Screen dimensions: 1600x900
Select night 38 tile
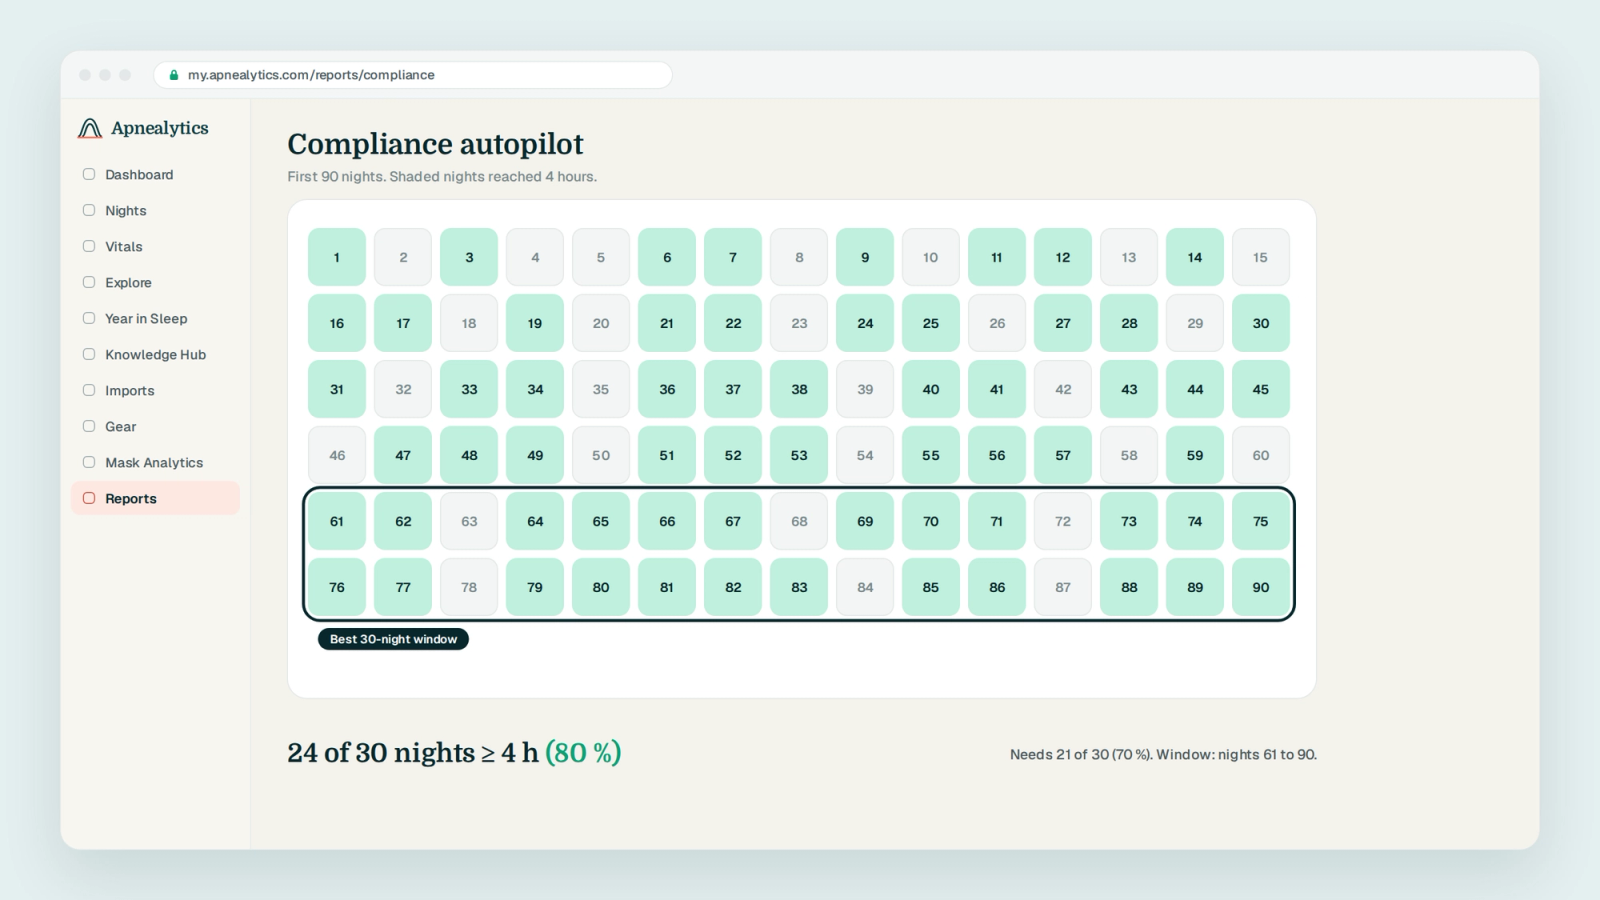[x=799, y=389]
